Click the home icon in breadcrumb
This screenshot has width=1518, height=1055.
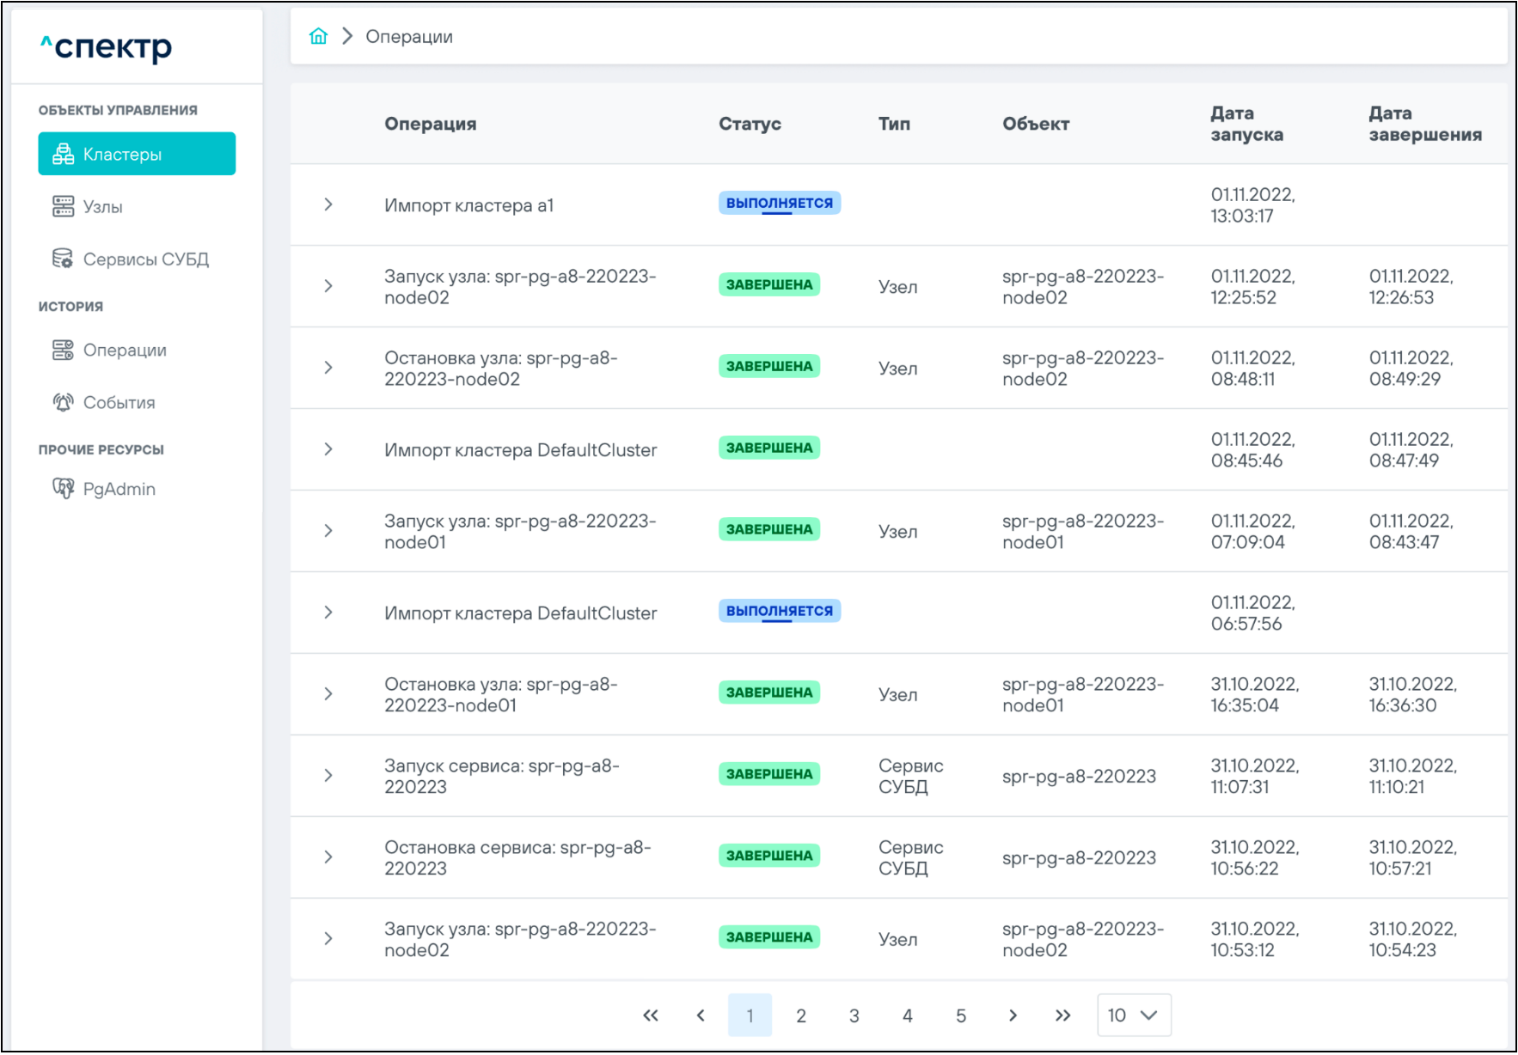[x=318, y=37]
